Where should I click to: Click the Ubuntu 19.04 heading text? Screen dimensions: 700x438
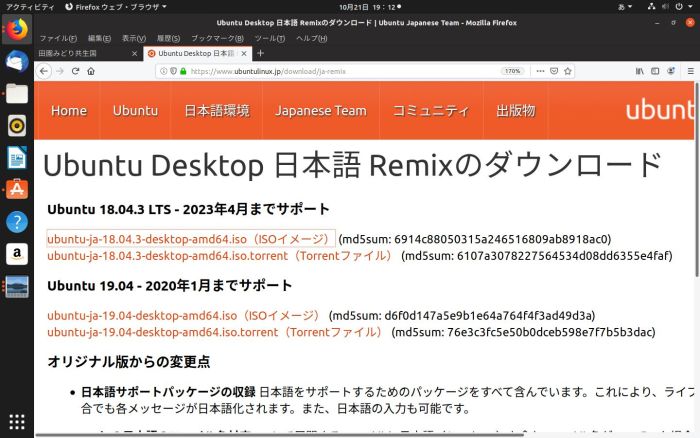click(170, 285)
